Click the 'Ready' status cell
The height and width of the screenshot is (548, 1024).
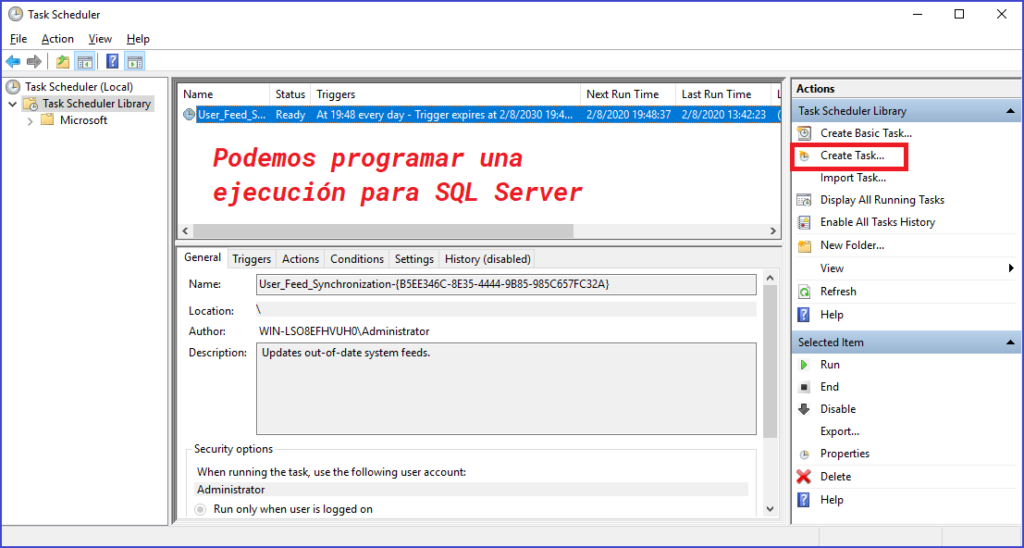[290, 115]
